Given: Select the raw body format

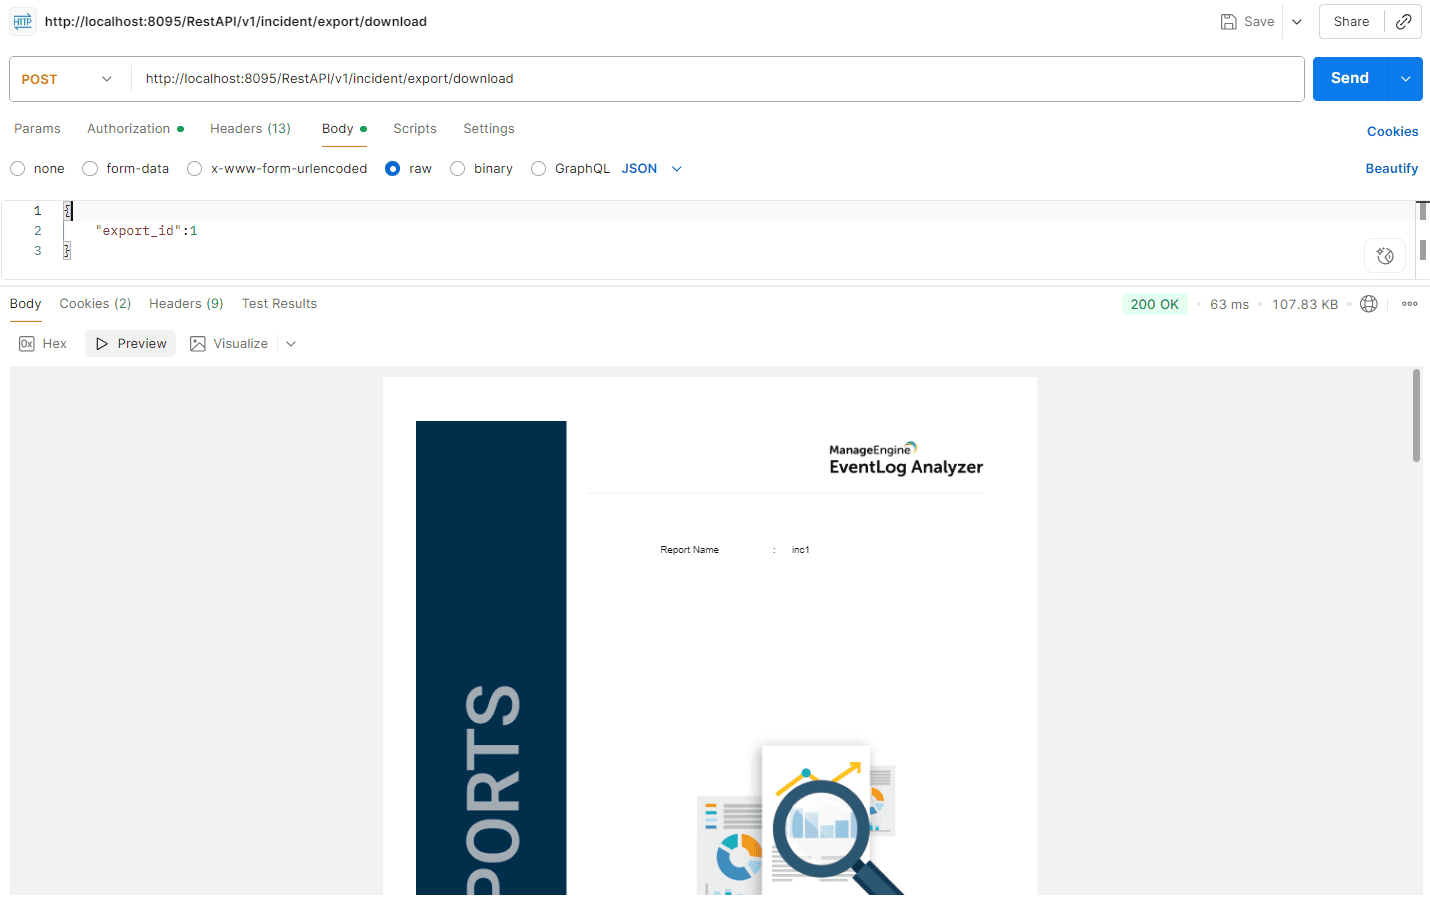Looking at the screenshot, I should point(393,168).
